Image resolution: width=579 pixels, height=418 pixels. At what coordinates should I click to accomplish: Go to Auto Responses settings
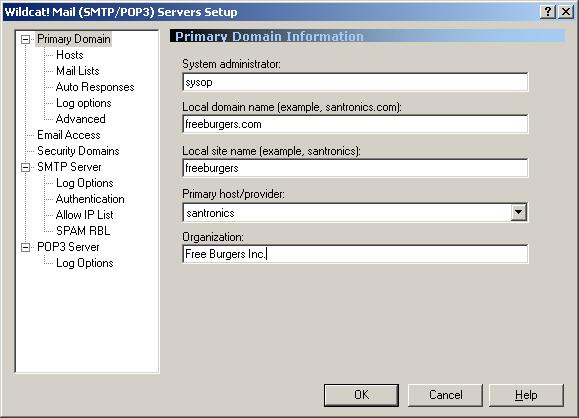click(x=95, y=87)
